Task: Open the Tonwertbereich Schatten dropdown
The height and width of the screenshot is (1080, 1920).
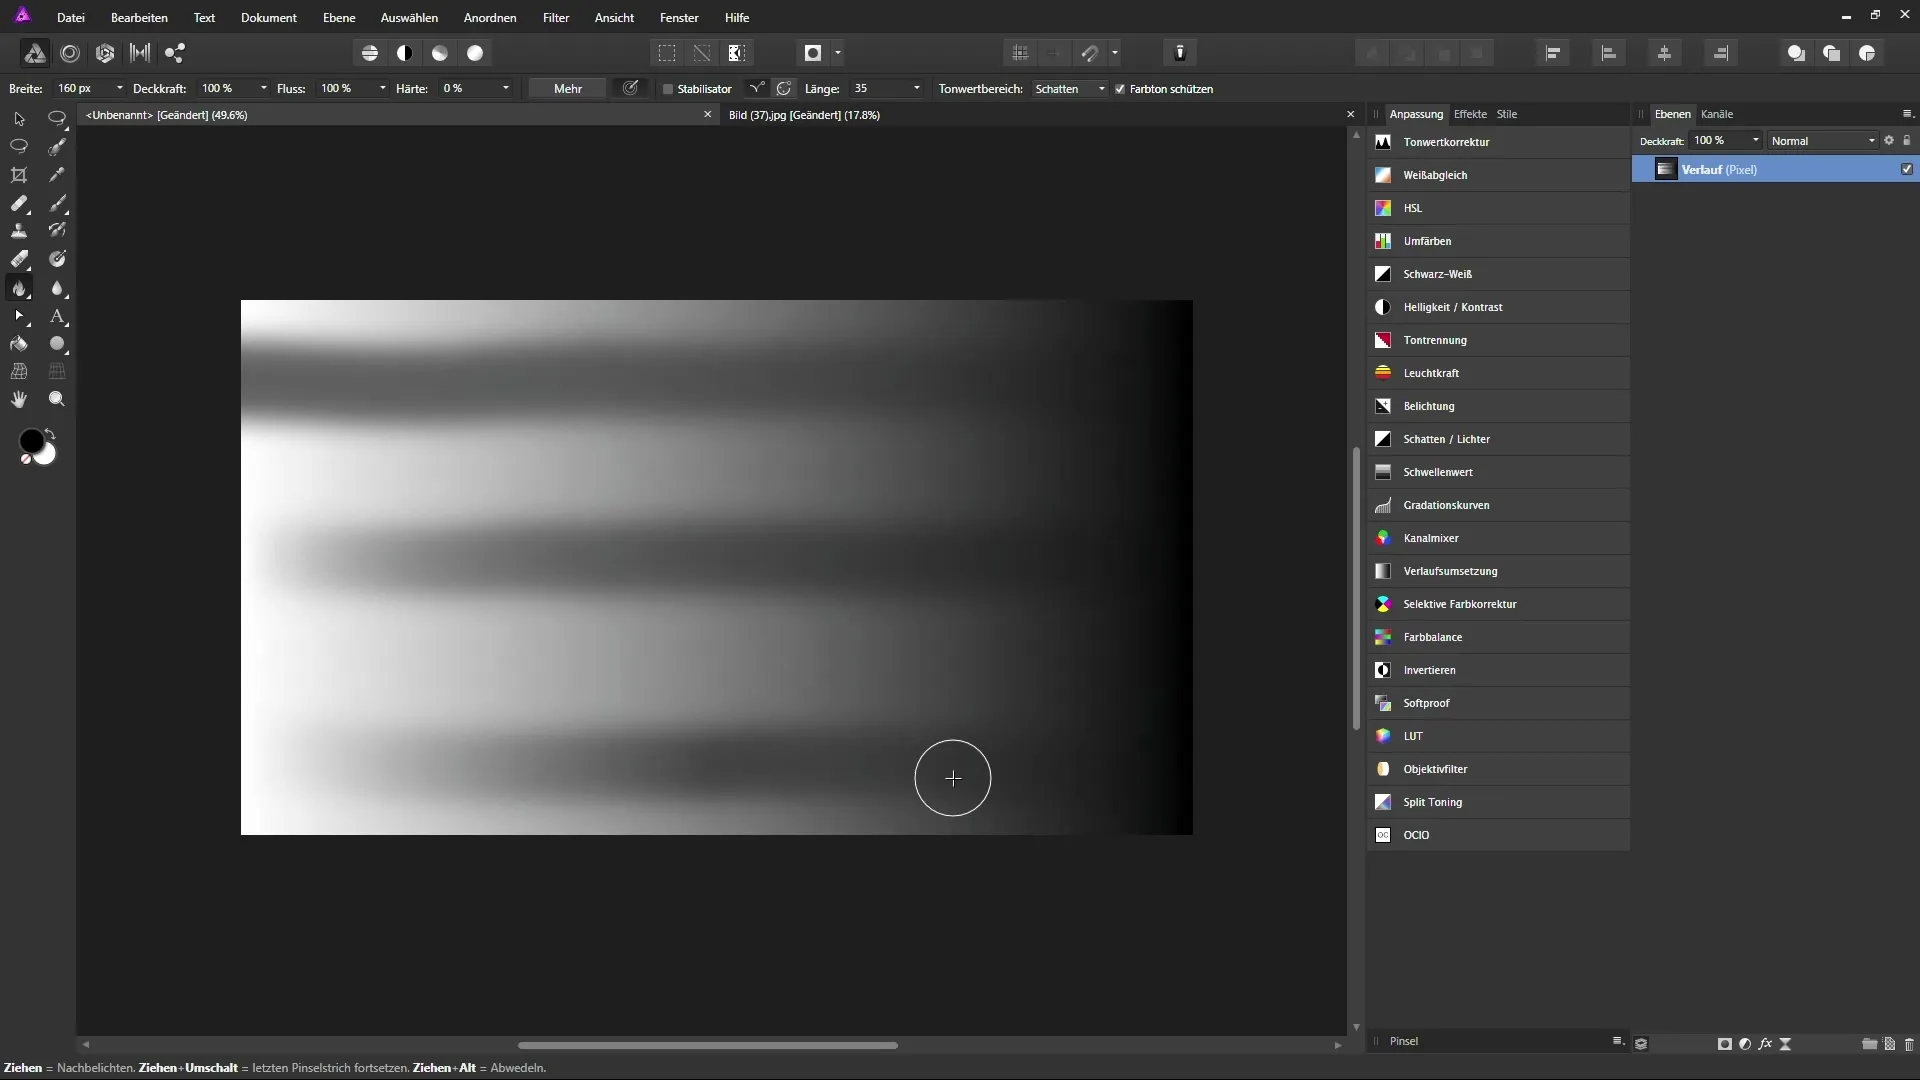Action: tap(1069, 89)
